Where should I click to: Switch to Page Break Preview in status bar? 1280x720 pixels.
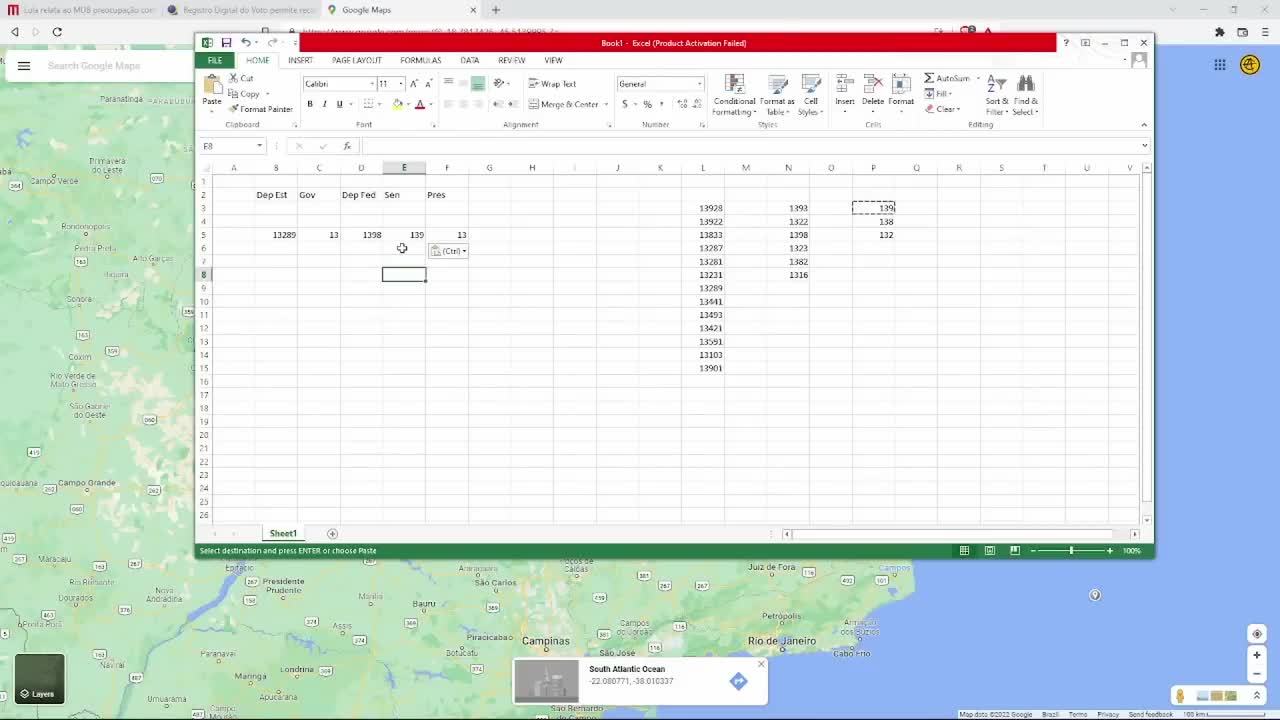click(x=1014, y=551)
